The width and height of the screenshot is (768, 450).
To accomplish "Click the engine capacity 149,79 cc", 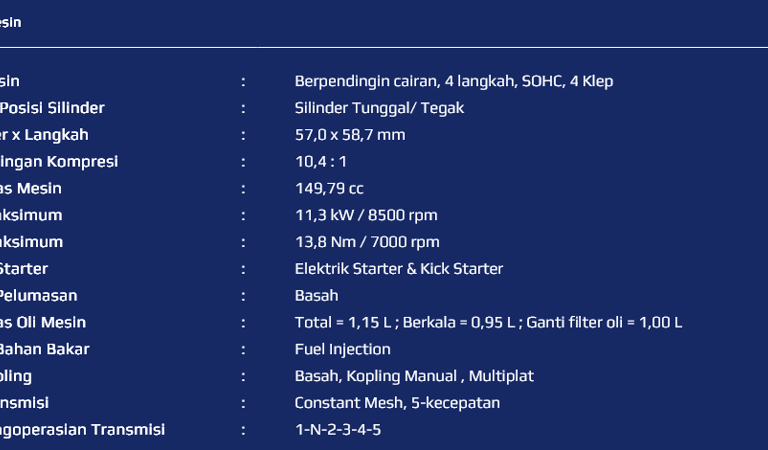I will pyautogui.click(x=329, y=189).
